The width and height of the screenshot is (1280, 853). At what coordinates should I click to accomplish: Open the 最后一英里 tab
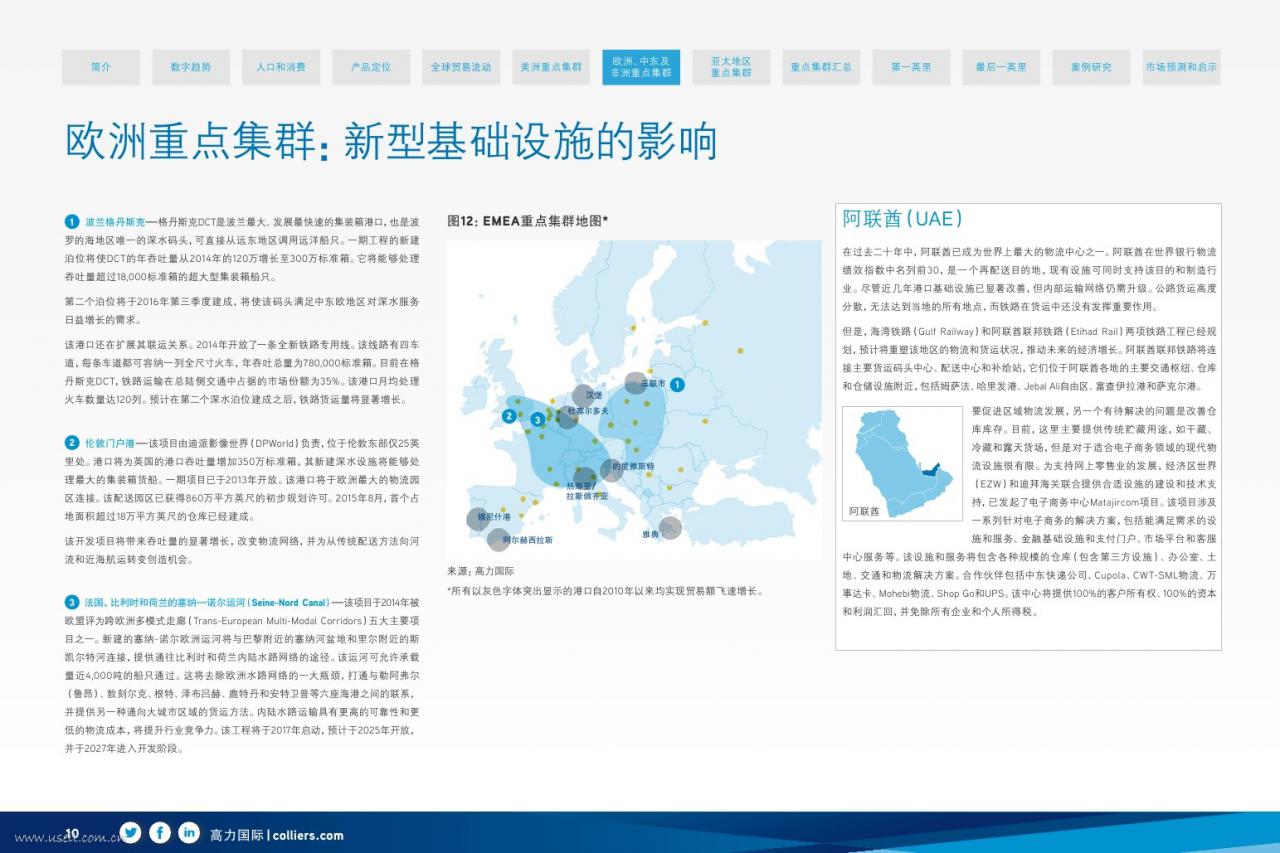coord(1001,67)
